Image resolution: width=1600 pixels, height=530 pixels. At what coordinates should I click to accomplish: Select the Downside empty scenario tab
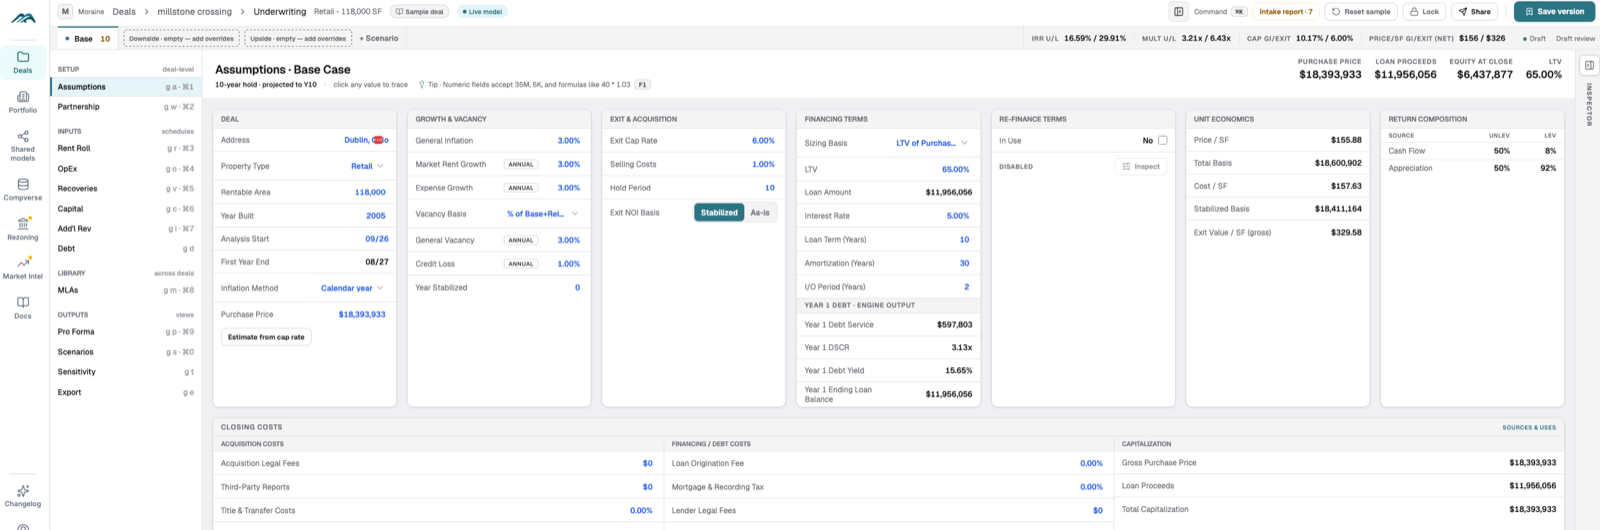click(181, 38)
